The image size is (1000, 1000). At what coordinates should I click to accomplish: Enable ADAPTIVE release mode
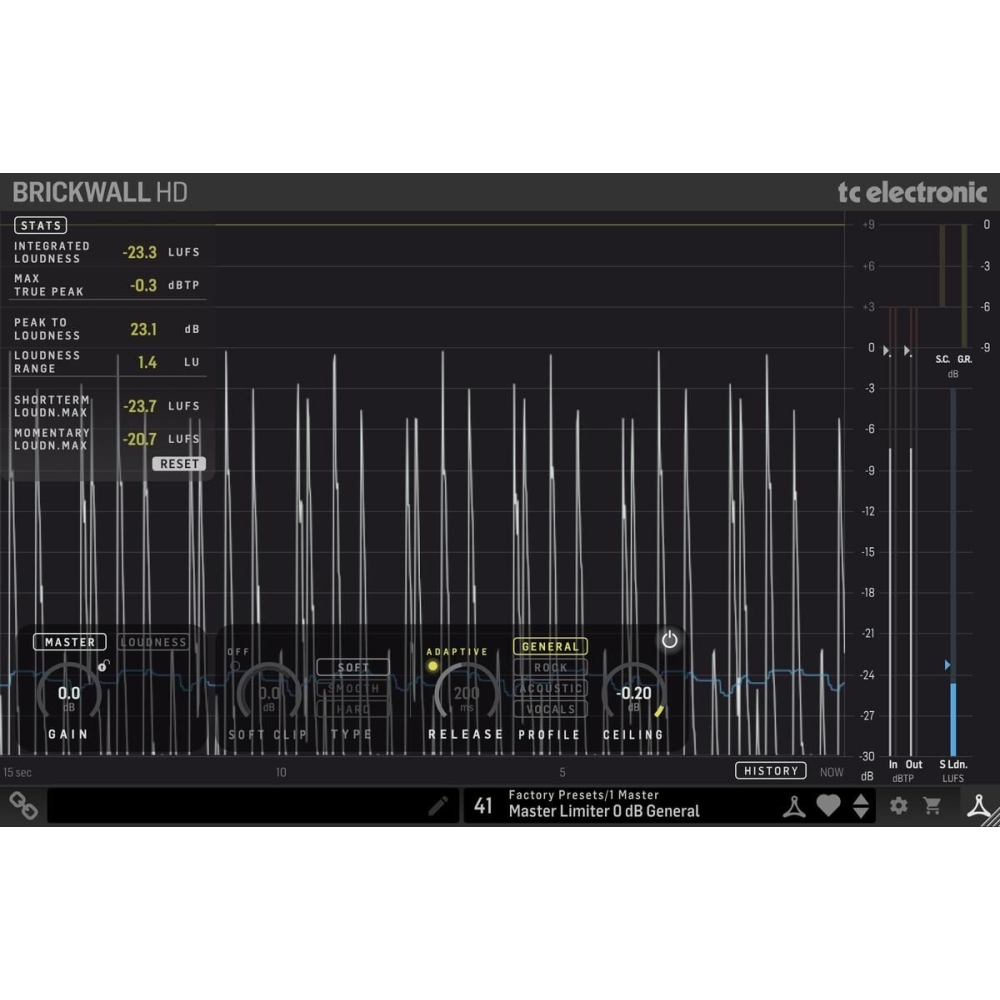coord(456,651)
